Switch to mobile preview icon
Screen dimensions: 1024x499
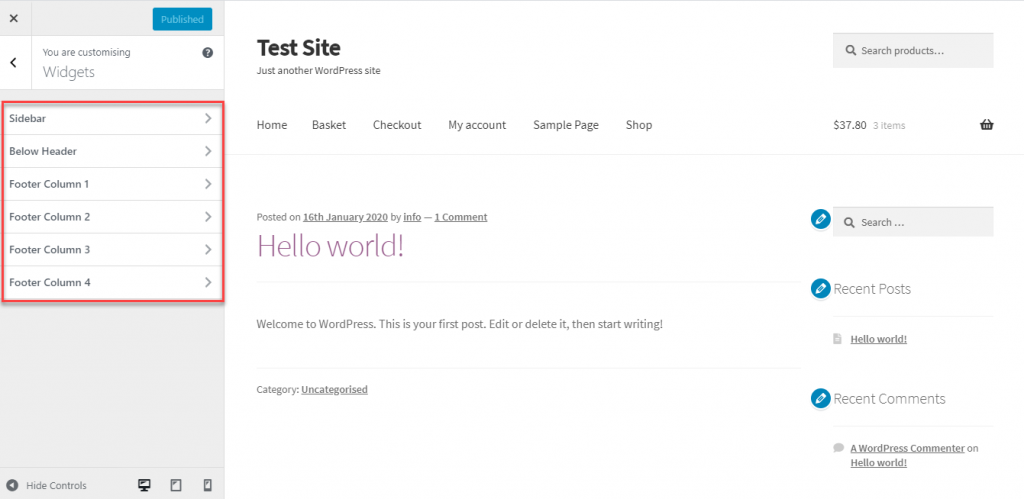click(208, 485)
